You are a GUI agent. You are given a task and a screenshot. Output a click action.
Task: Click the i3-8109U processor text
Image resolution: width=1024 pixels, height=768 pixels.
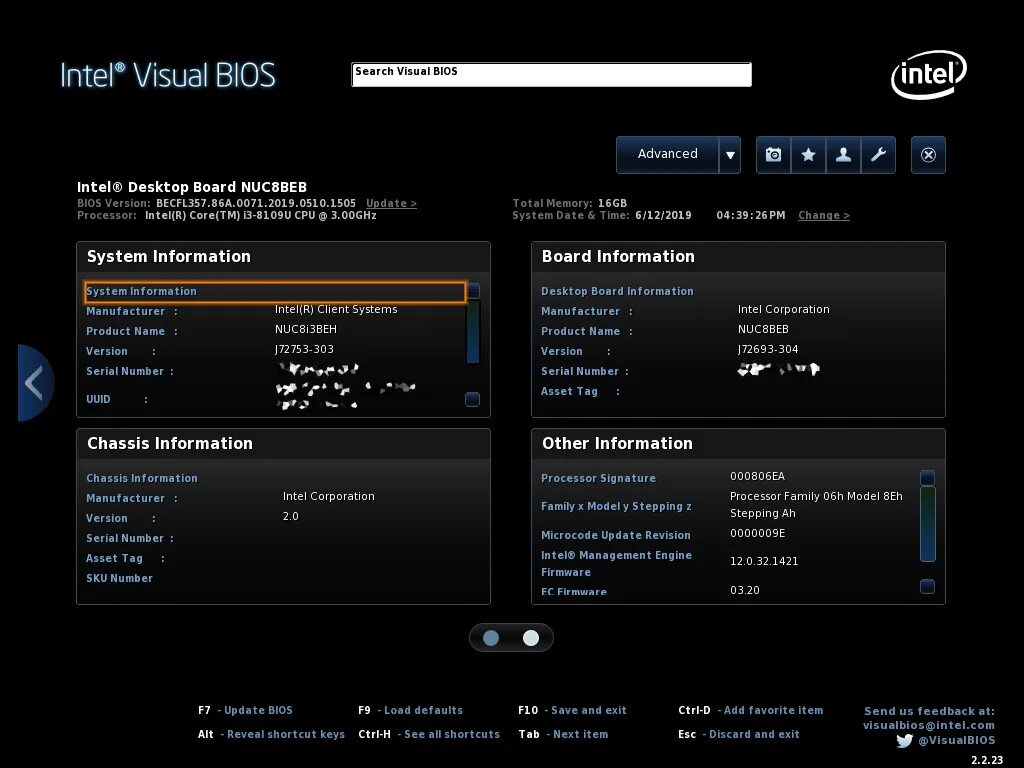[261, 216]
